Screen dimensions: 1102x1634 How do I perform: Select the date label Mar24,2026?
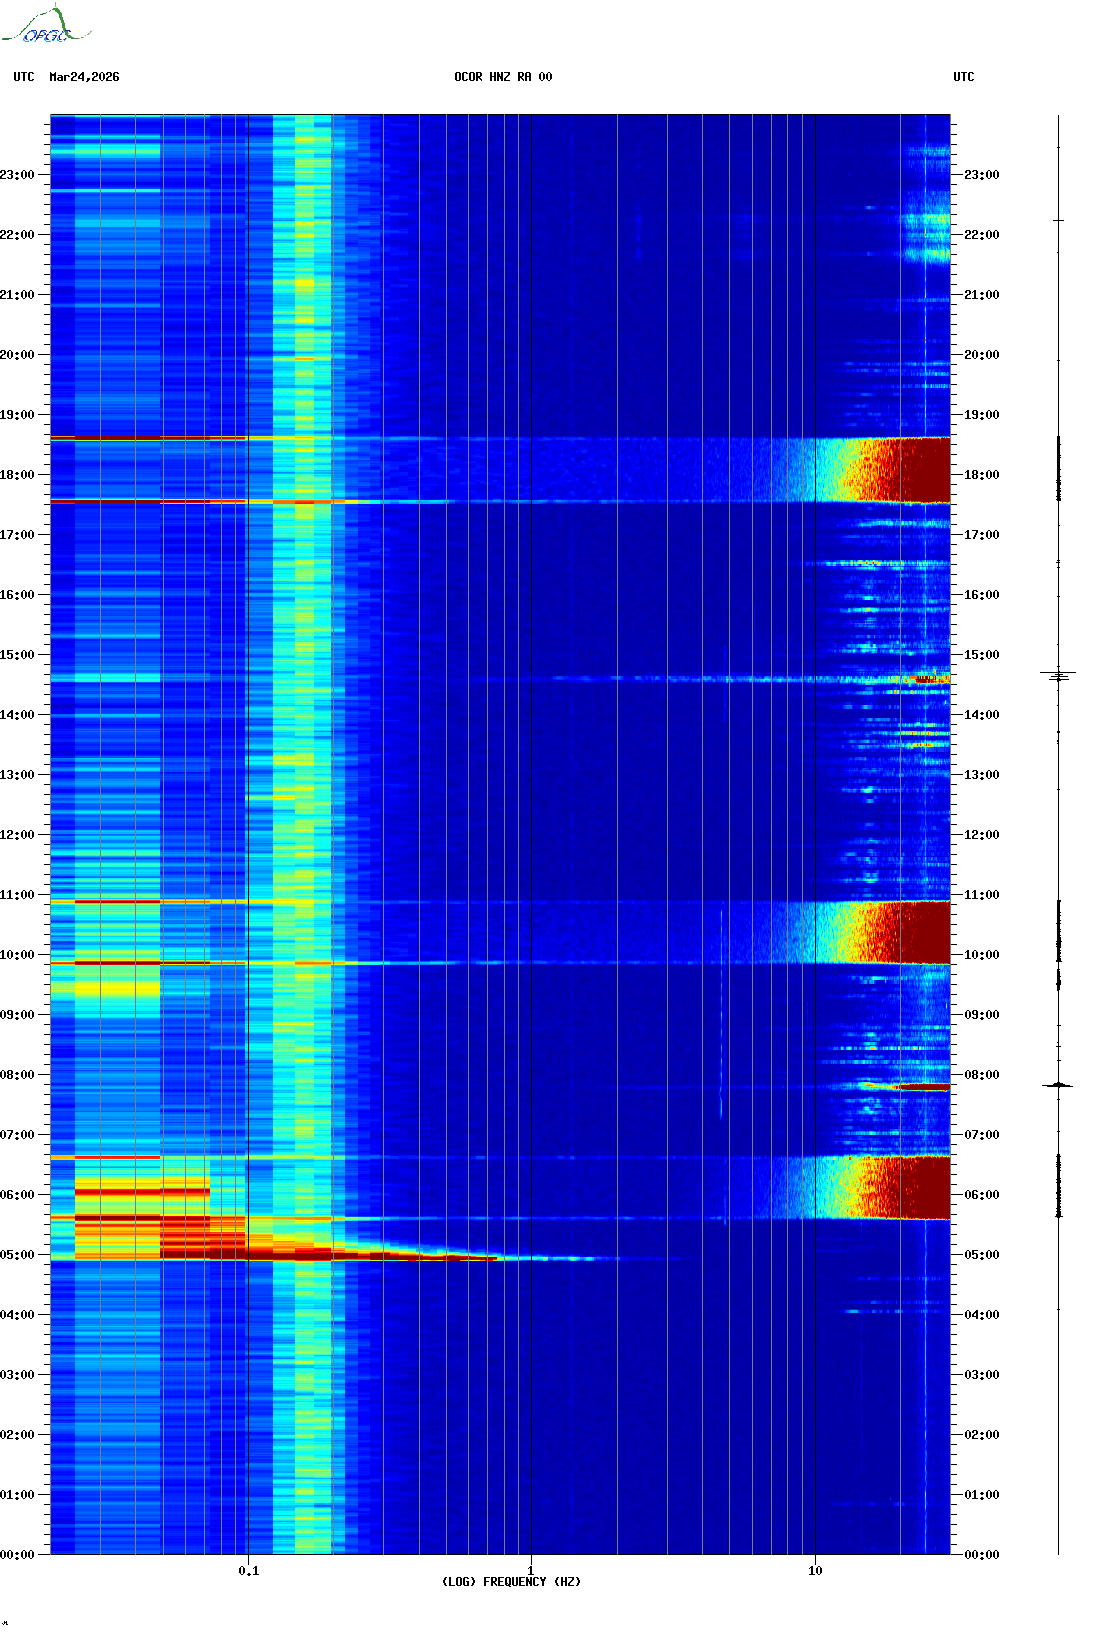point(84,77)
